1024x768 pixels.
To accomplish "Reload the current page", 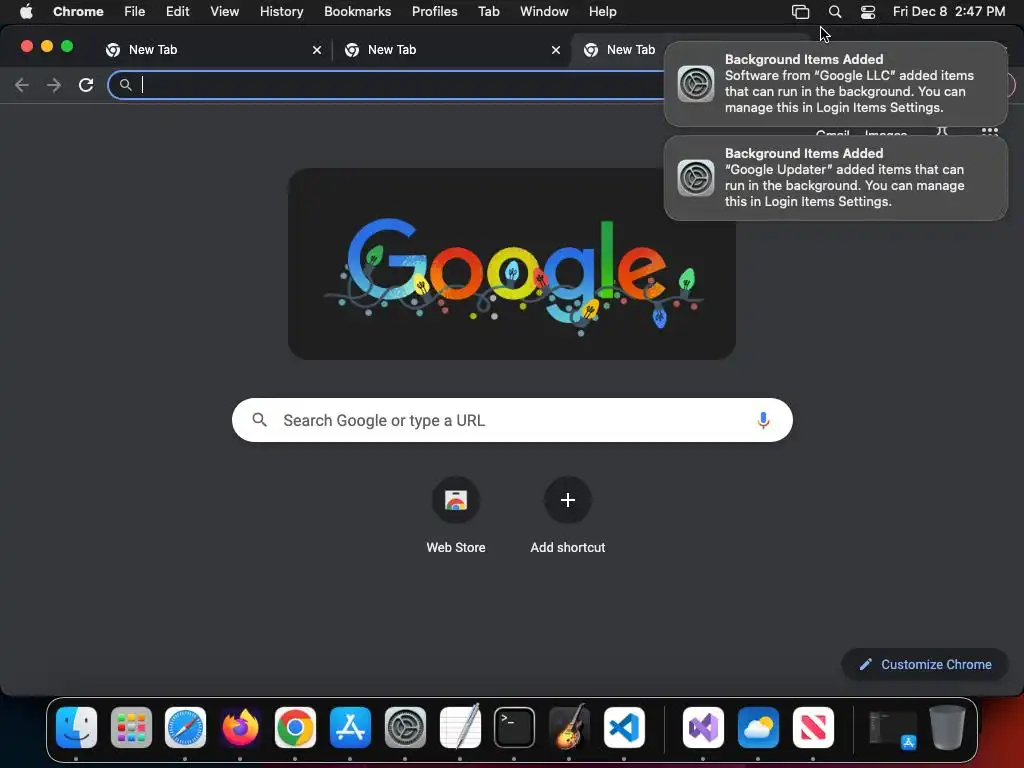I will click(86, 85).
